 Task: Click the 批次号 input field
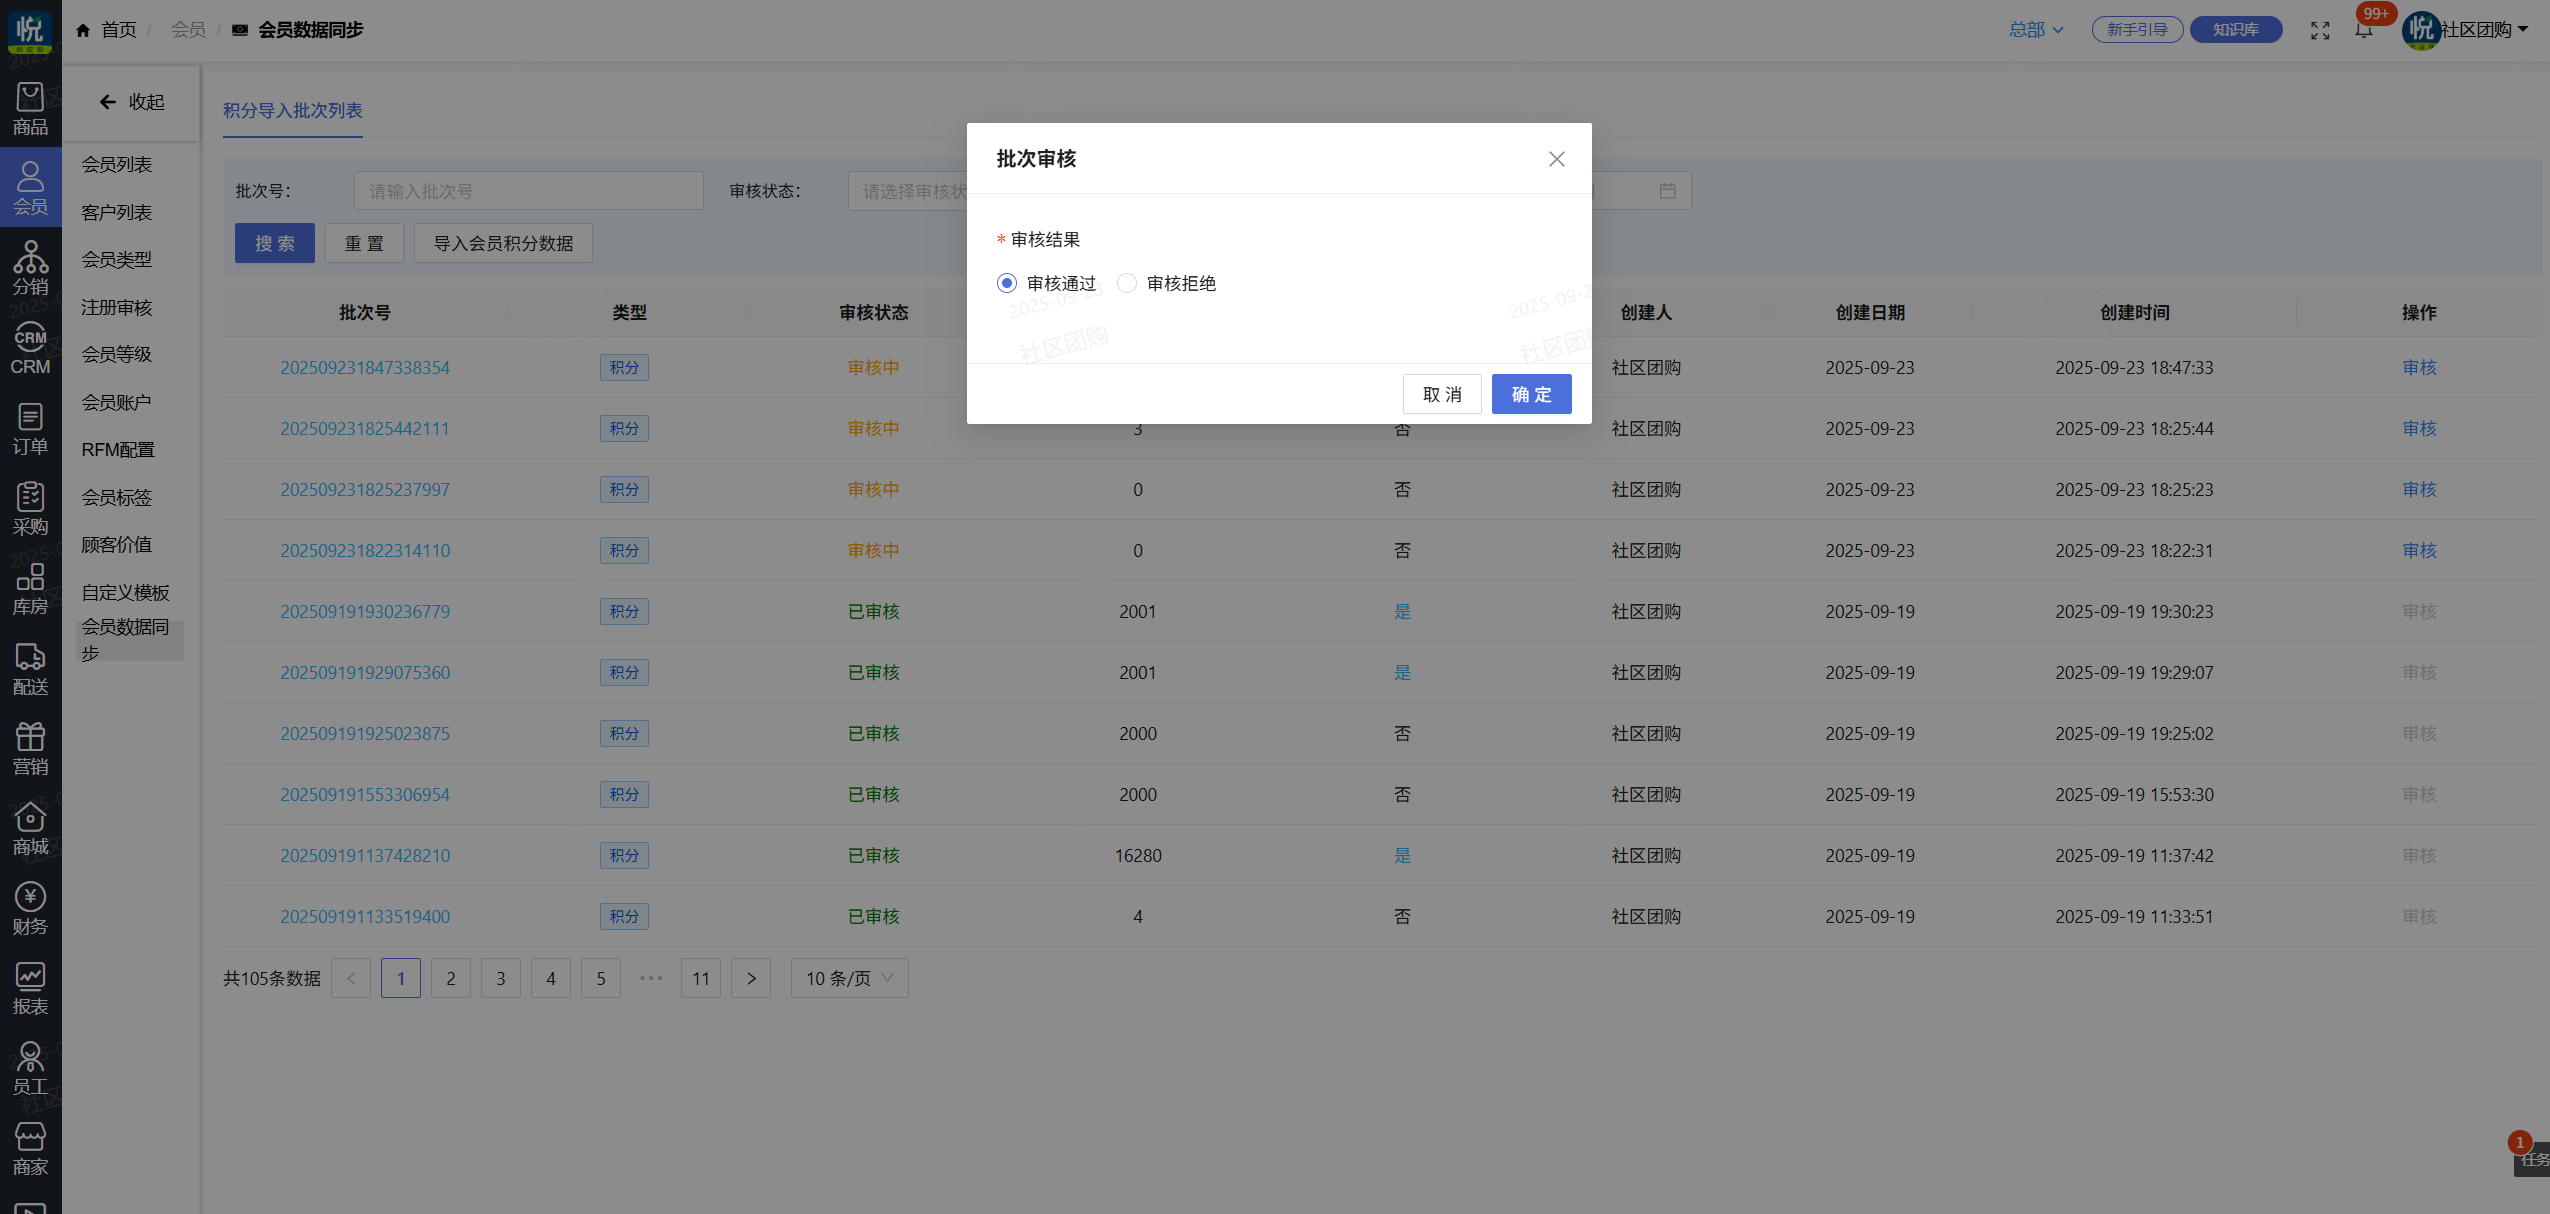(x=528, y=191)
